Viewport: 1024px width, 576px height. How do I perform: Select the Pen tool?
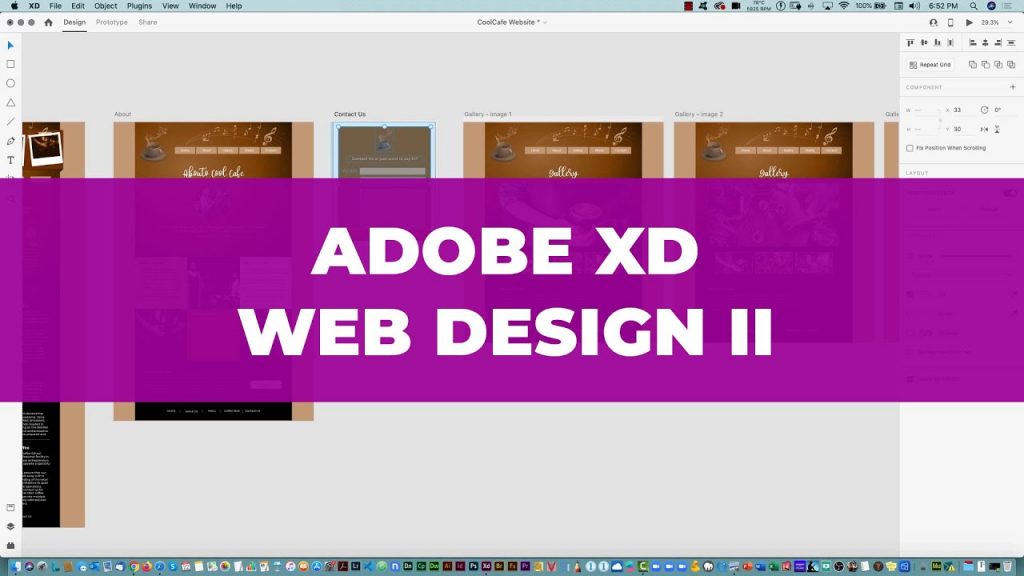click(x=10, y=141)
